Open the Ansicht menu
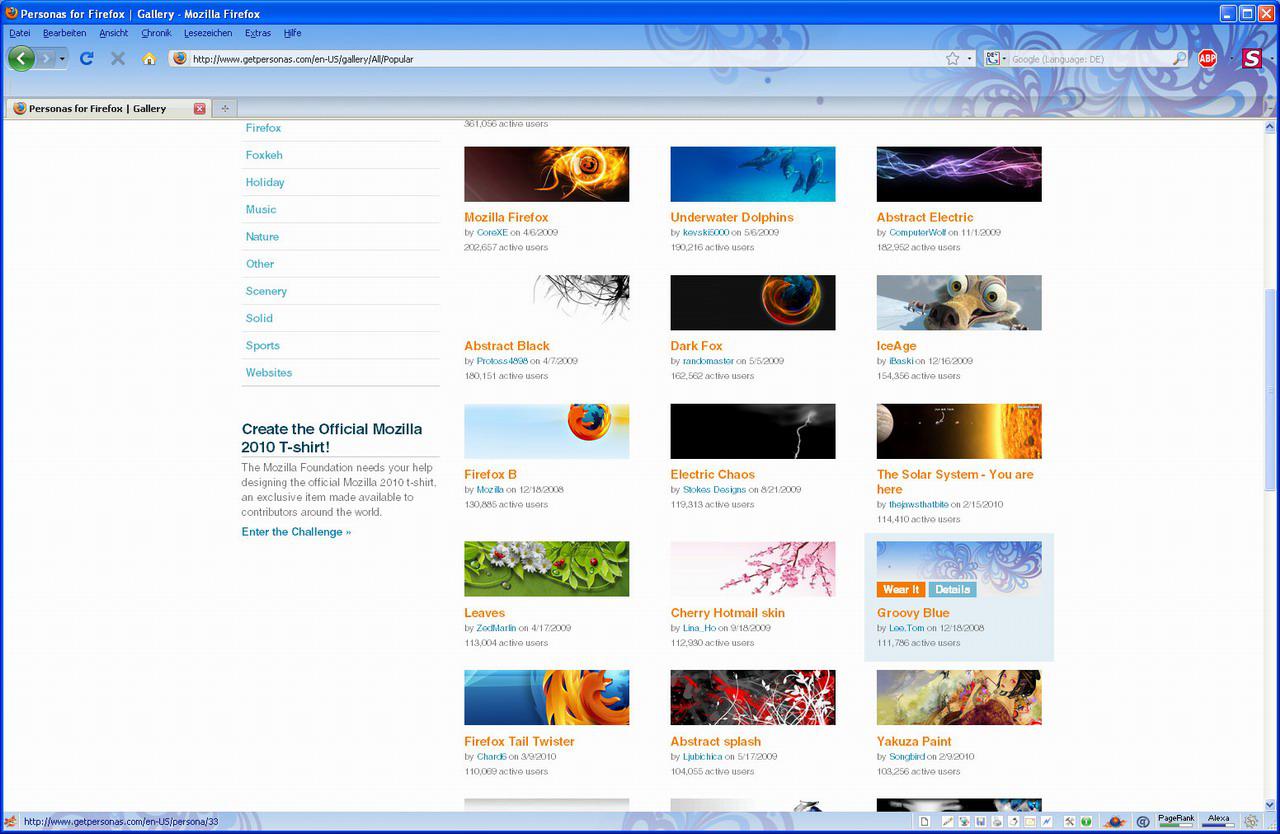 [x=114, y=33]
